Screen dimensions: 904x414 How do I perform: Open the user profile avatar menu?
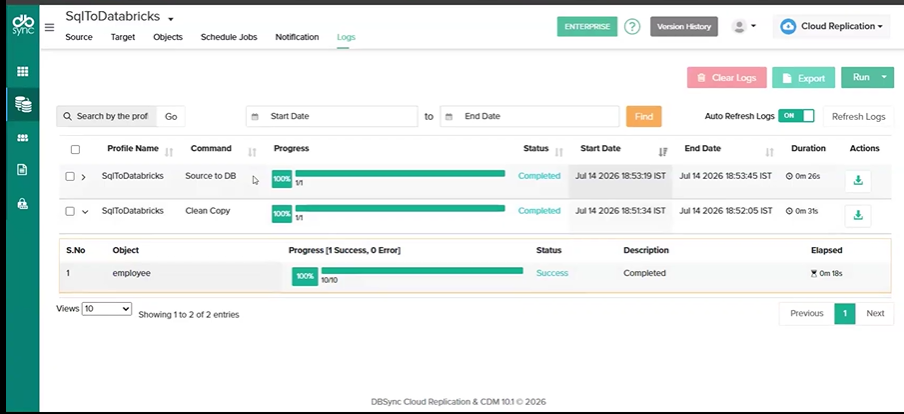(744, 26)
